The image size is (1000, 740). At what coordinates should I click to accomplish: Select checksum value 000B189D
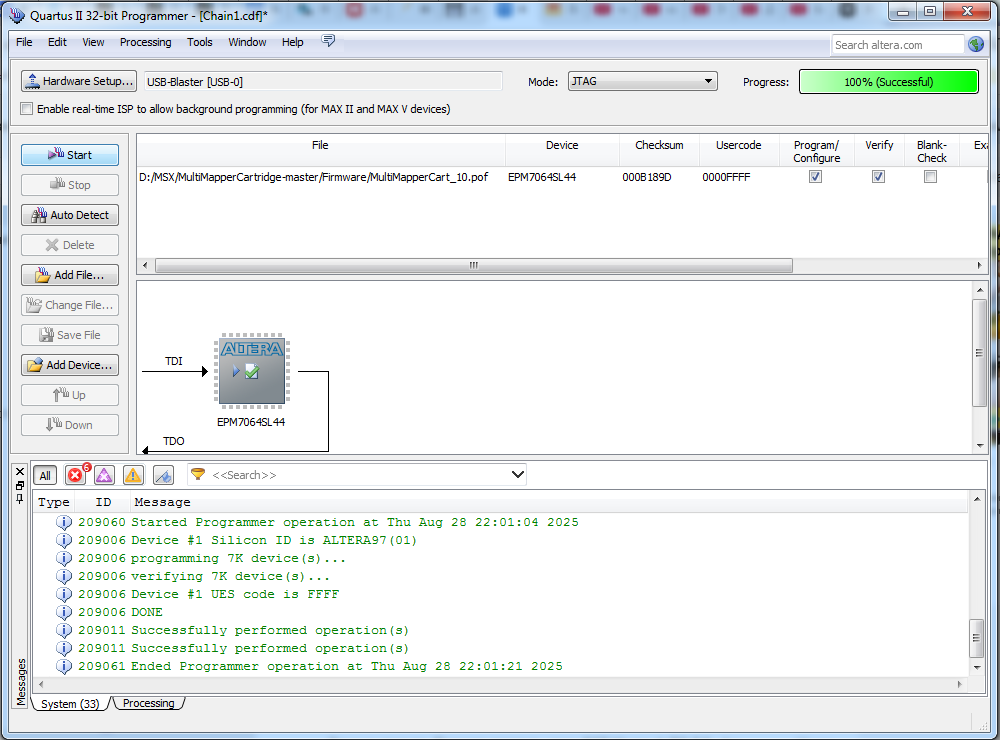point(647,177)
